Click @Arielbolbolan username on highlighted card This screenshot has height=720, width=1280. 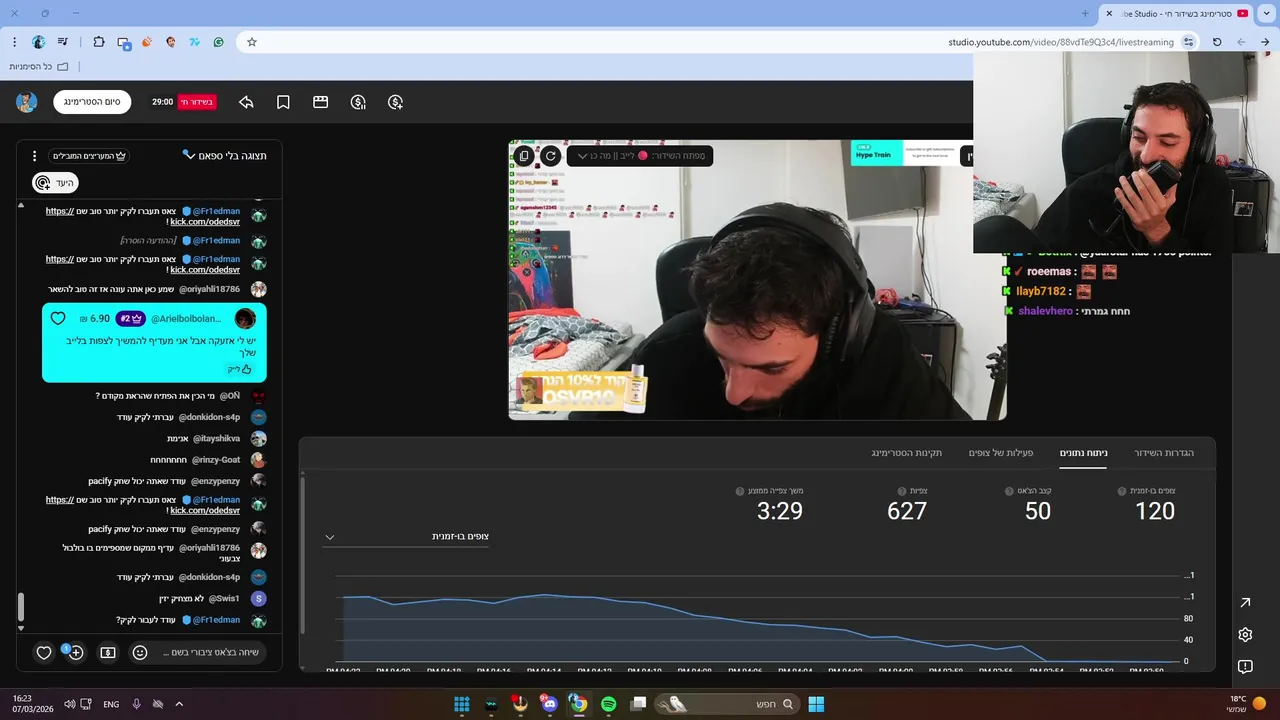click(186, 319)
